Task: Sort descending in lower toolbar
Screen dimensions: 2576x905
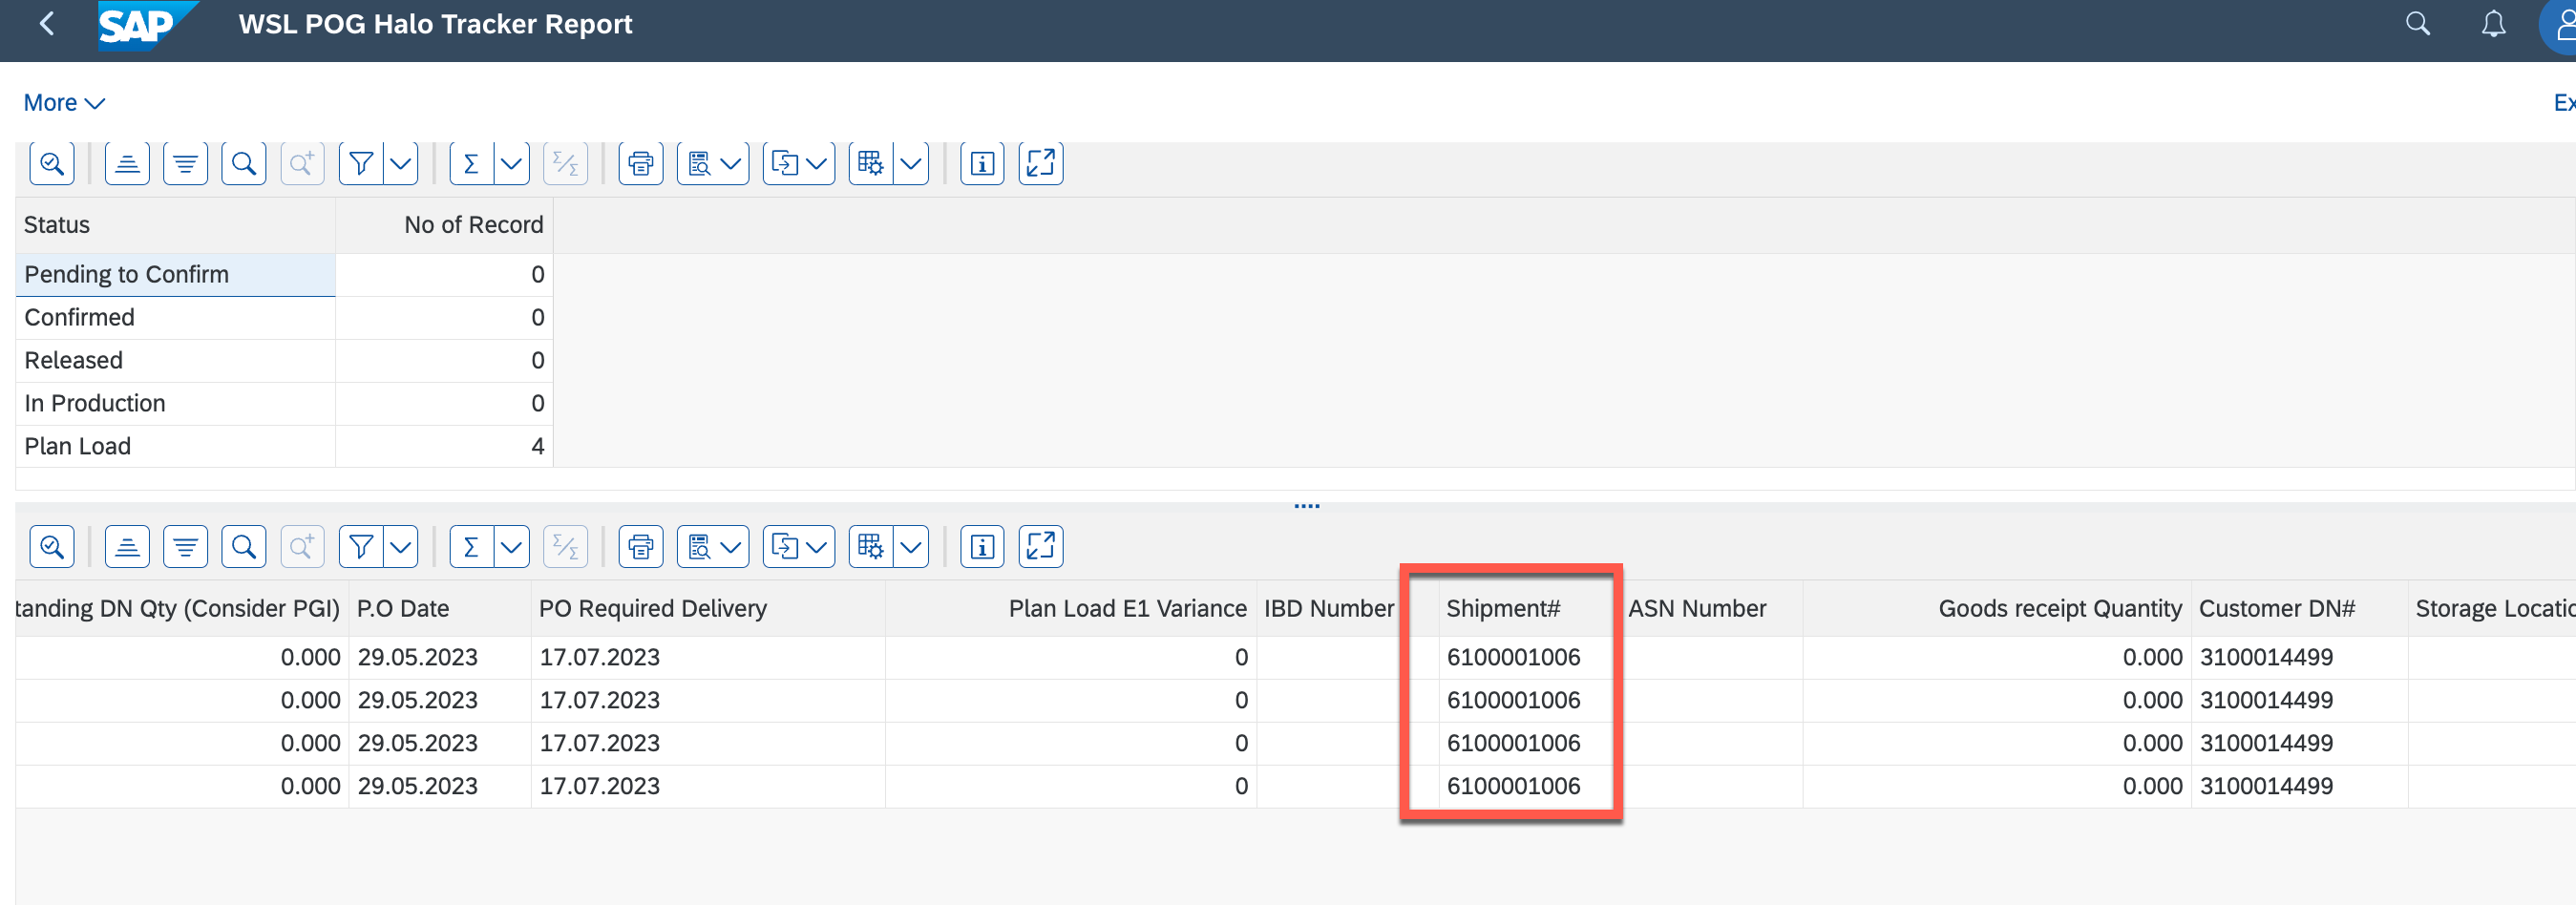Action: pyautogui.click(x=185, y=547)
